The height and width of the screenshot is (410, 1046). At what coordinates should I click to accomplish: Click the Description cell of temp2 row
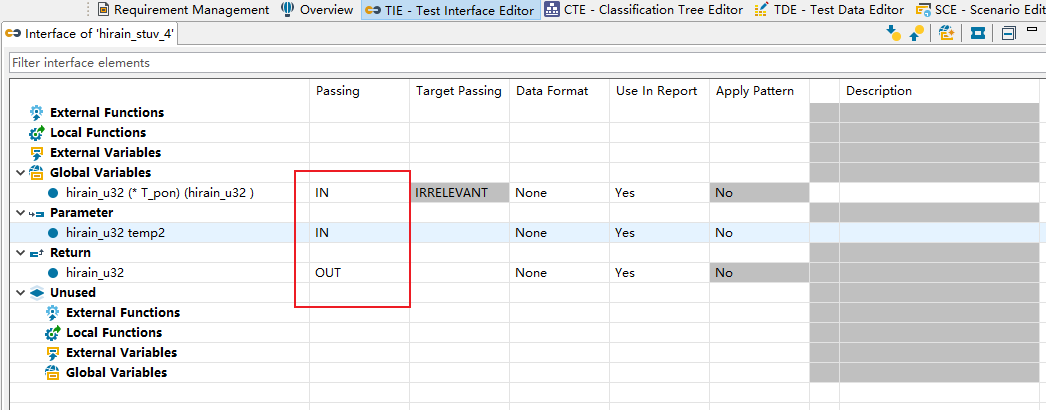coord(939,233)
